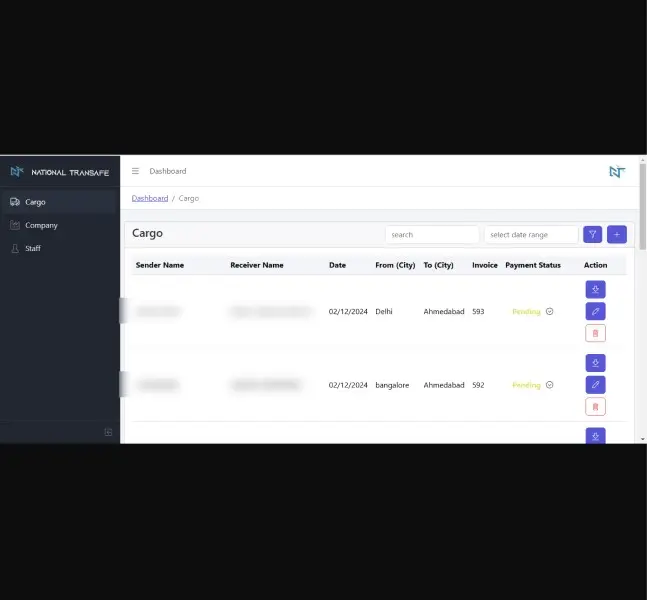Delete the invoice 593 cargo entry
The height and width of the screenshot is (600, 647).
click(x=595, y=333)
